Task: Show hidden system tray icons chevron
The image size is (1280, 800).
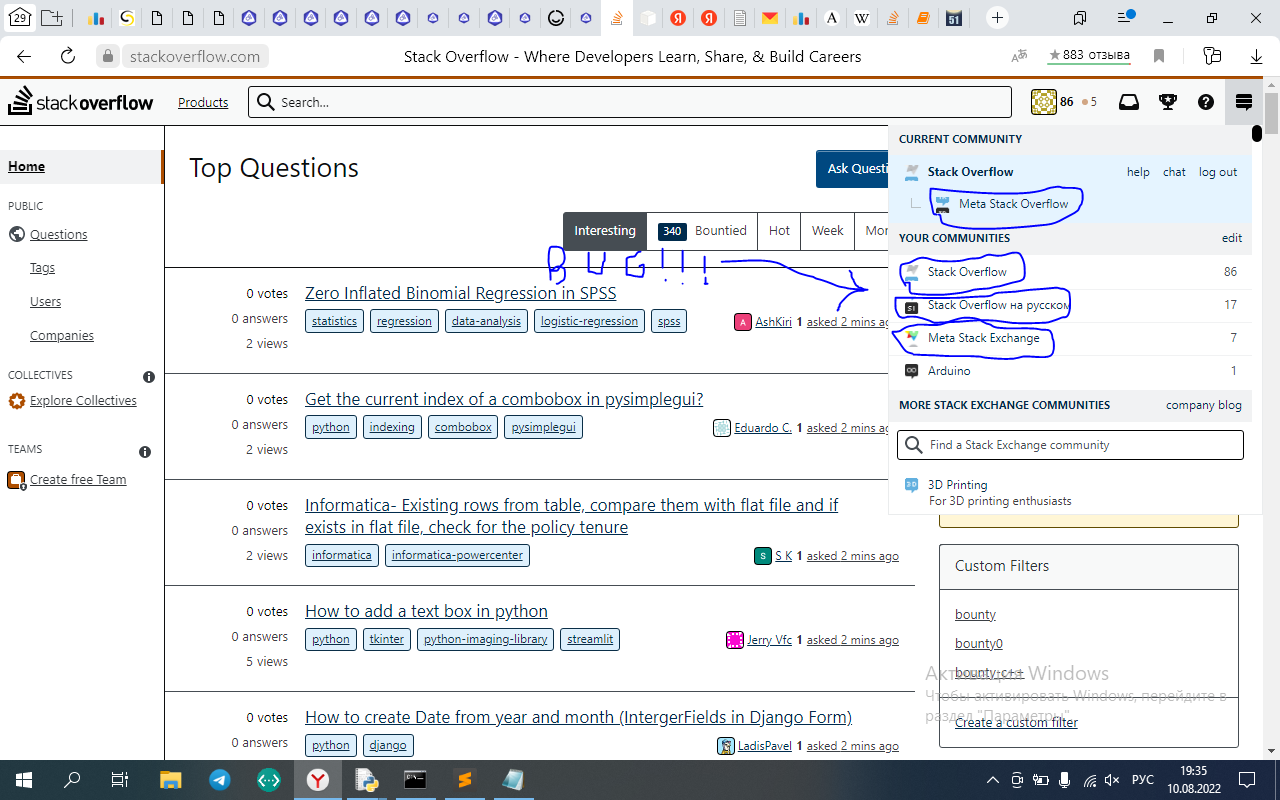Action: 993,780
